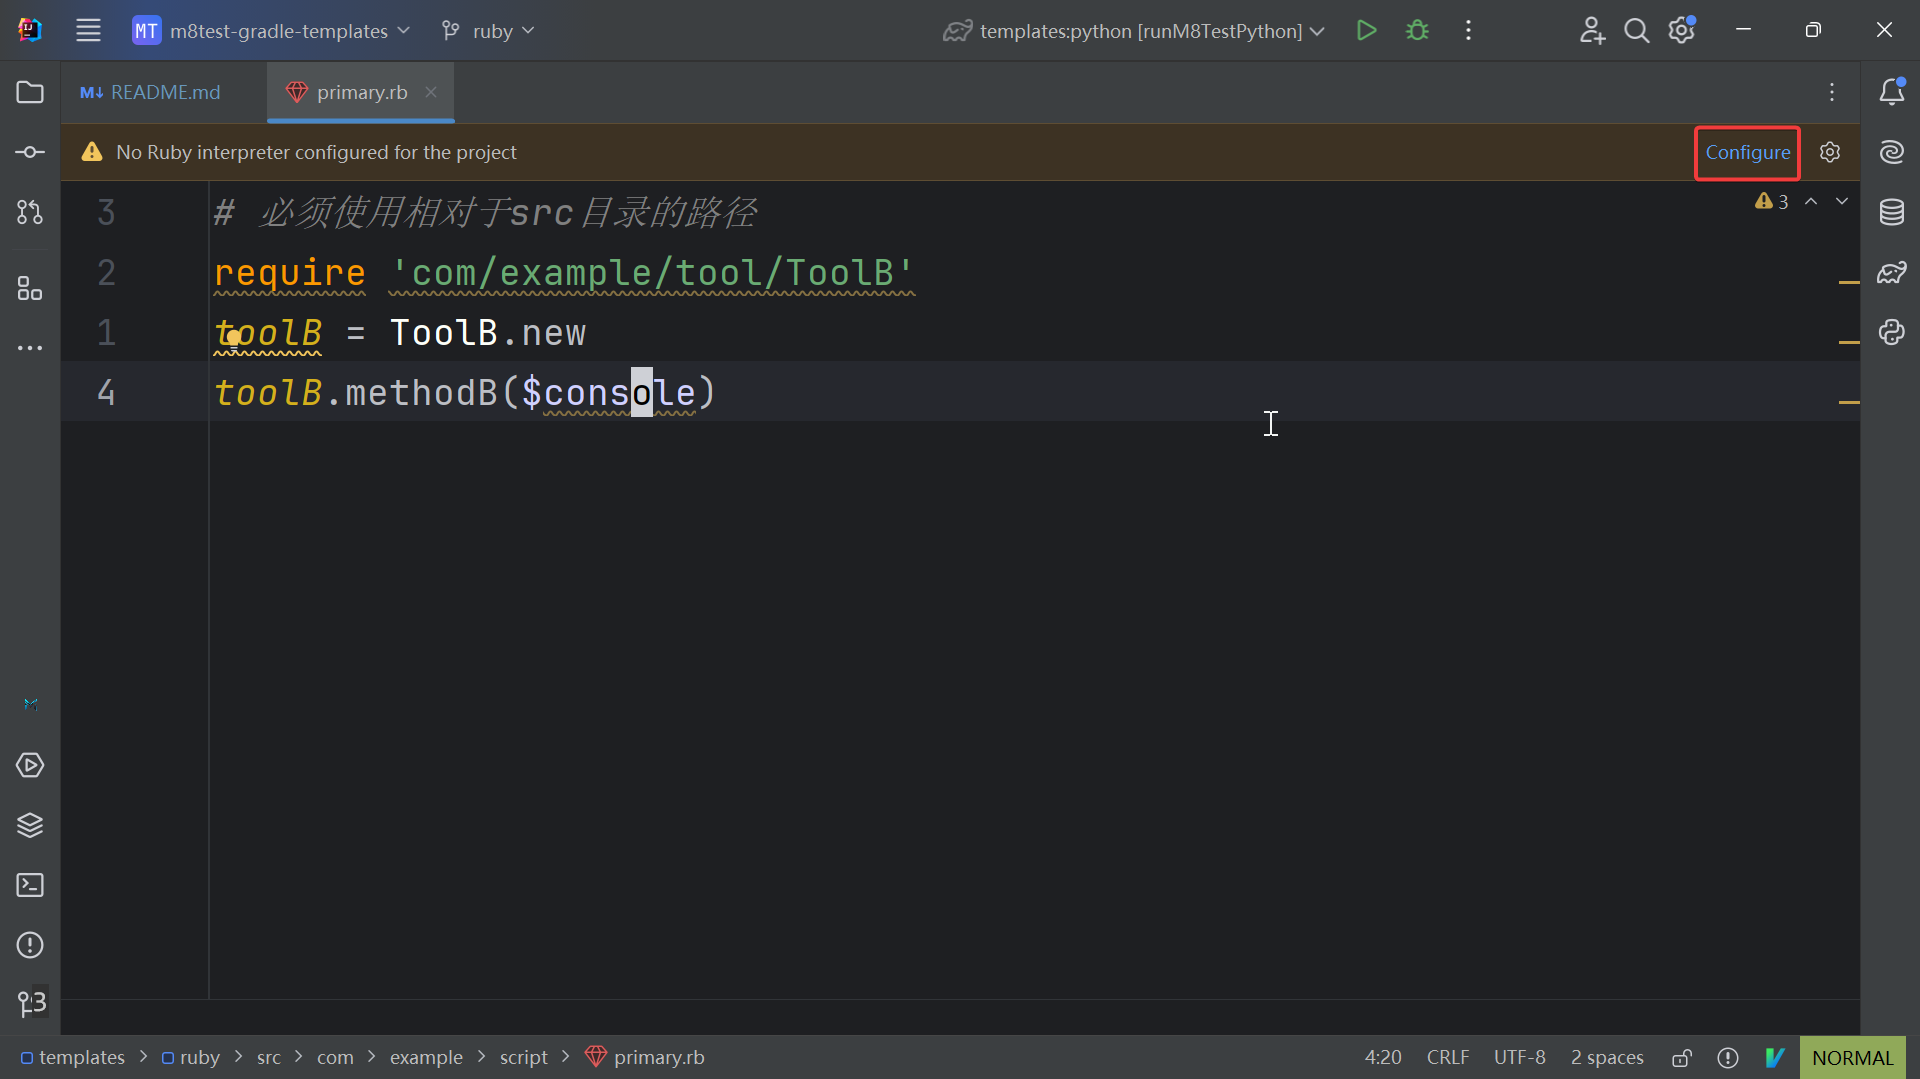Open the Database tool window
This screenshot has height=1079, width=1920.
1891,212
